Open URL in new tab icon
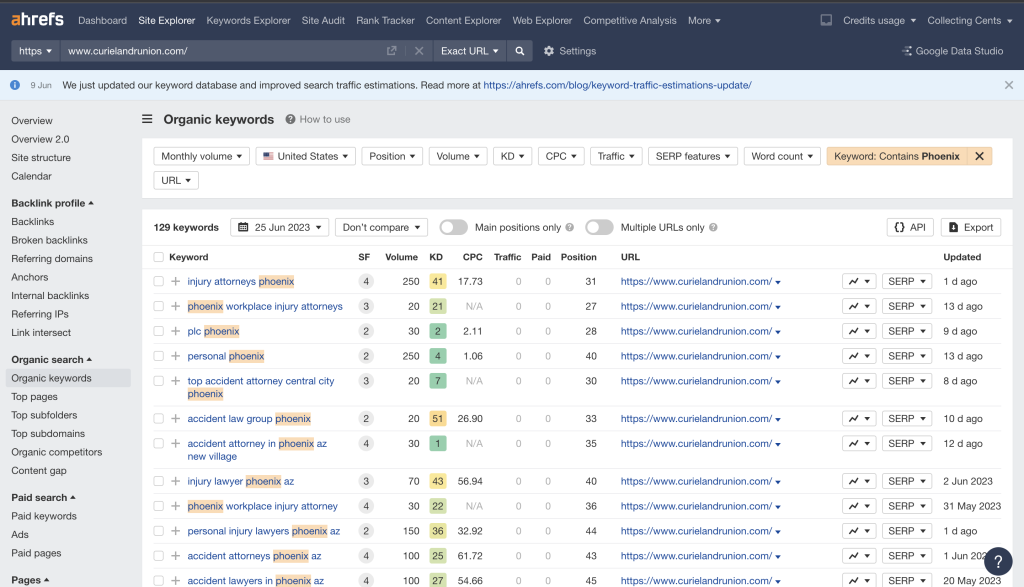 click(392, 51)
